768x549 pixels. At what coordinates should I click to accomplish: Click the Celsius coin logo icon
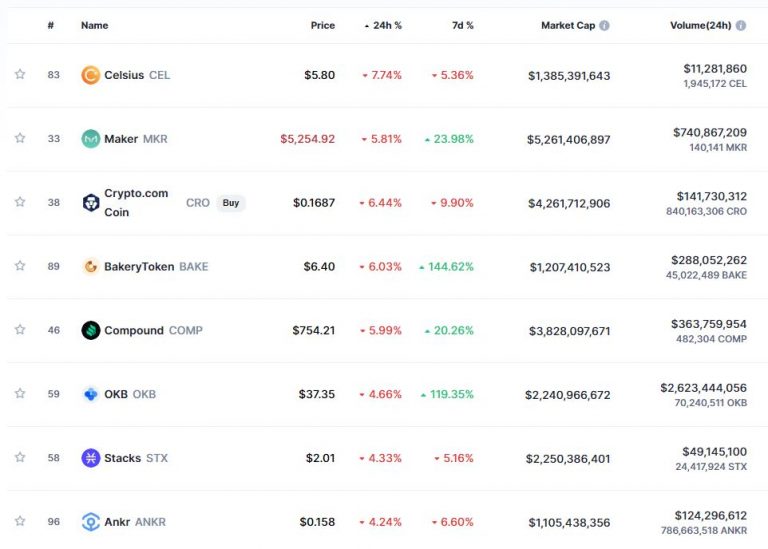[90, 75]
